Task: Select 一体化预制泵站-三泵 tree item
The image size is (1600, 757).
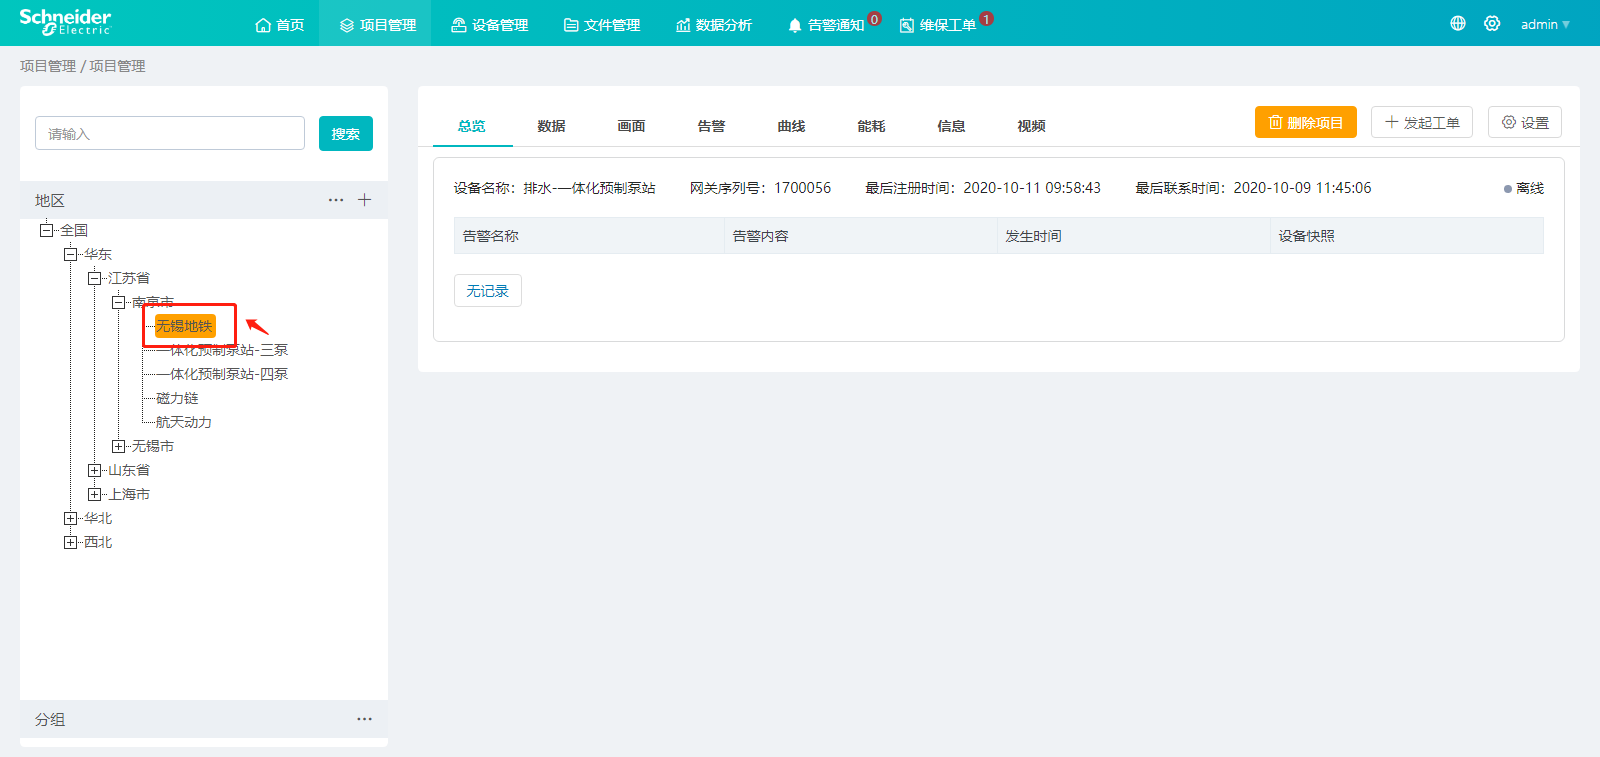Action: click(x=222, y=350)
